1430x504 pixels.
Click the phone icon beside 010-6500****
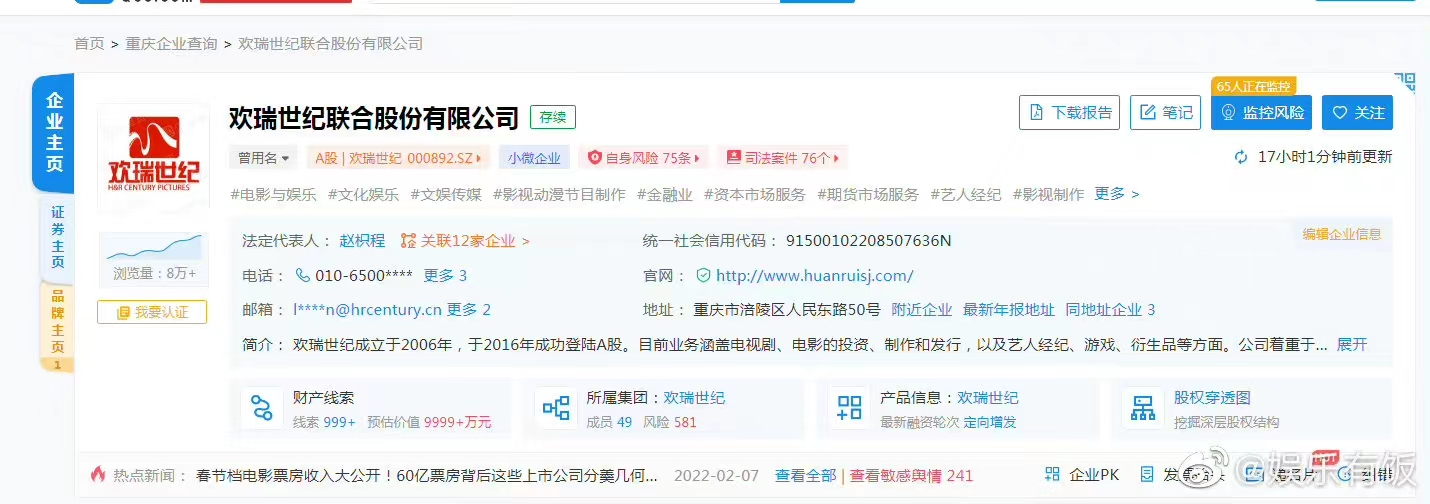[x=302, y=275]
